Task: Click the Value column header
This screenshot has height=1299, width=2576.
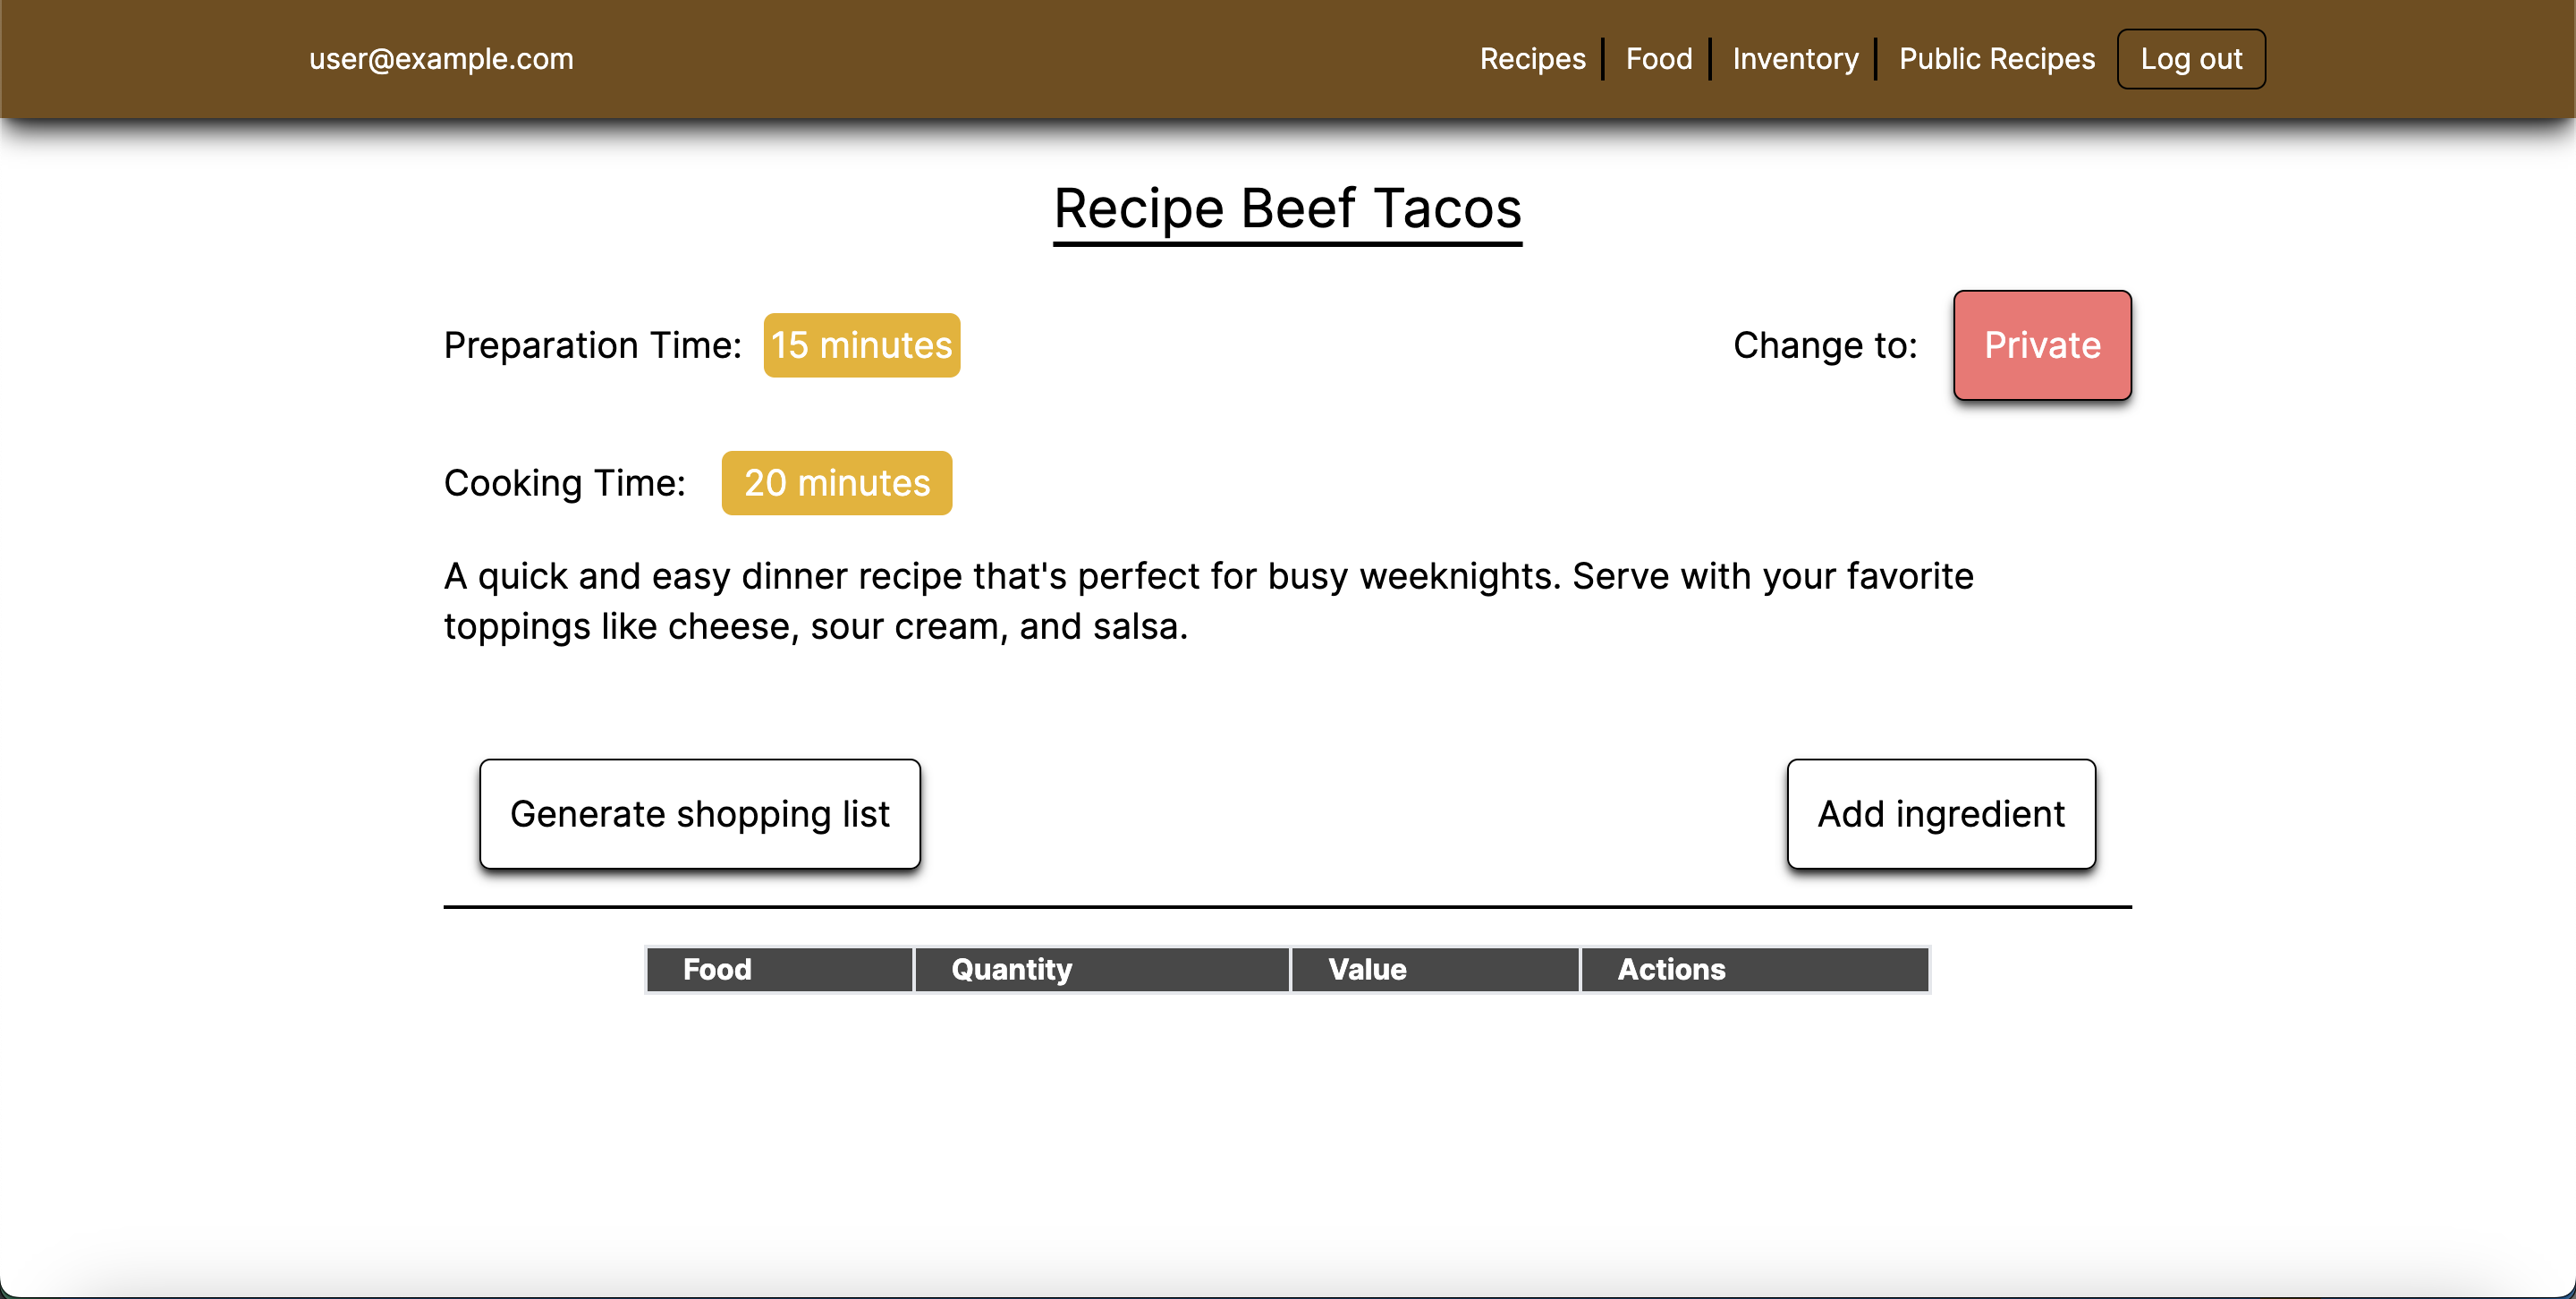Action: 1366,969
